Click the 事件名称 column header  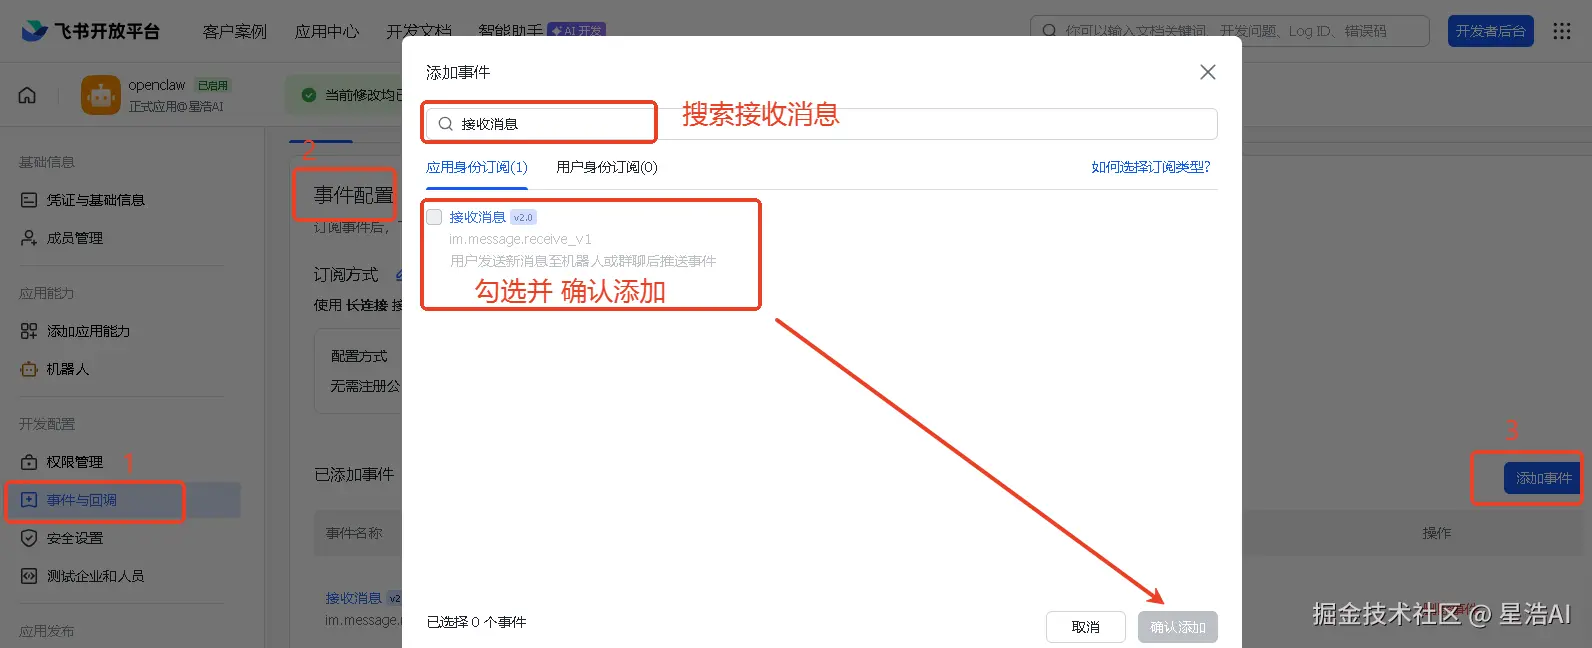[354, 533]
